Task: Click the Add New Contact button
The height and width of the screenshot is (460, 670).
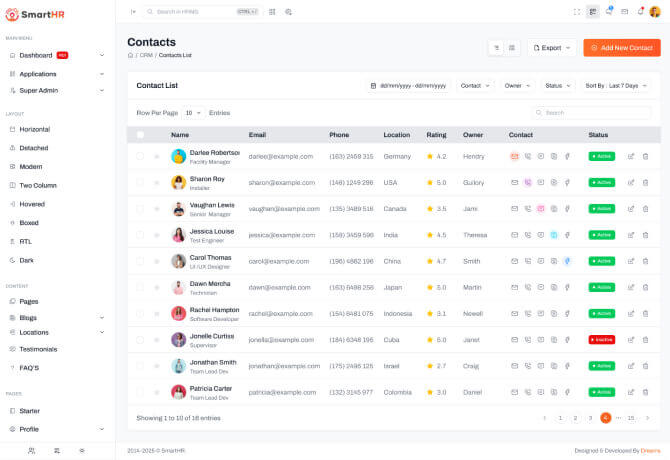Action: click(x=621, y=47)
